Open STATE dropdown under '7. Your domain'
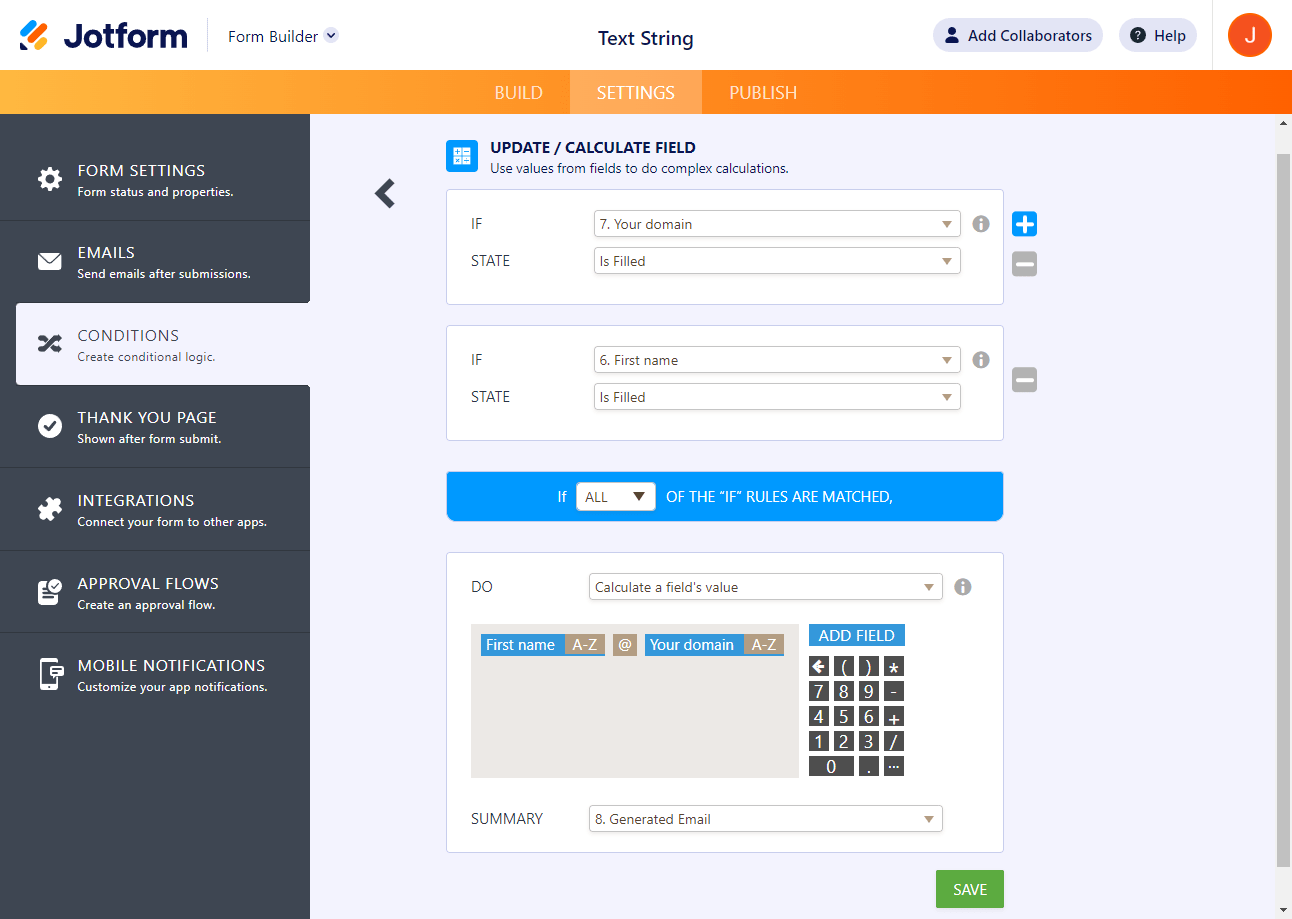Viewport: 1292px width, 919px height. point(777,261)
